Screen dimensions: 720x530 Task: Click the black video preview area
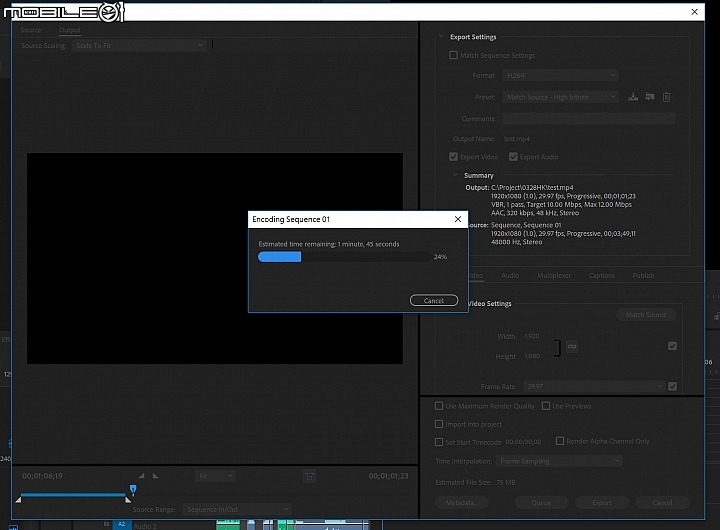point(214,258)
